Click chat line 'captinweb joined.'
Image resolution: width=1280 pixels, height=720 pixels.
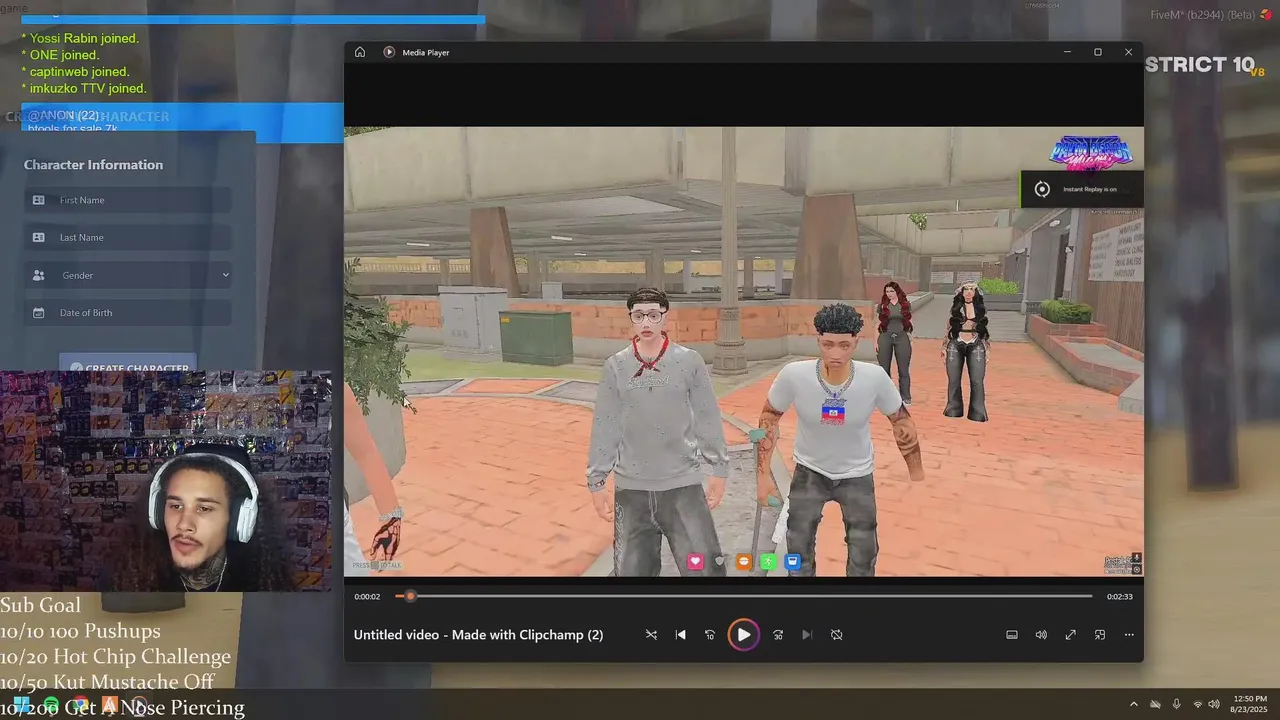76,72
